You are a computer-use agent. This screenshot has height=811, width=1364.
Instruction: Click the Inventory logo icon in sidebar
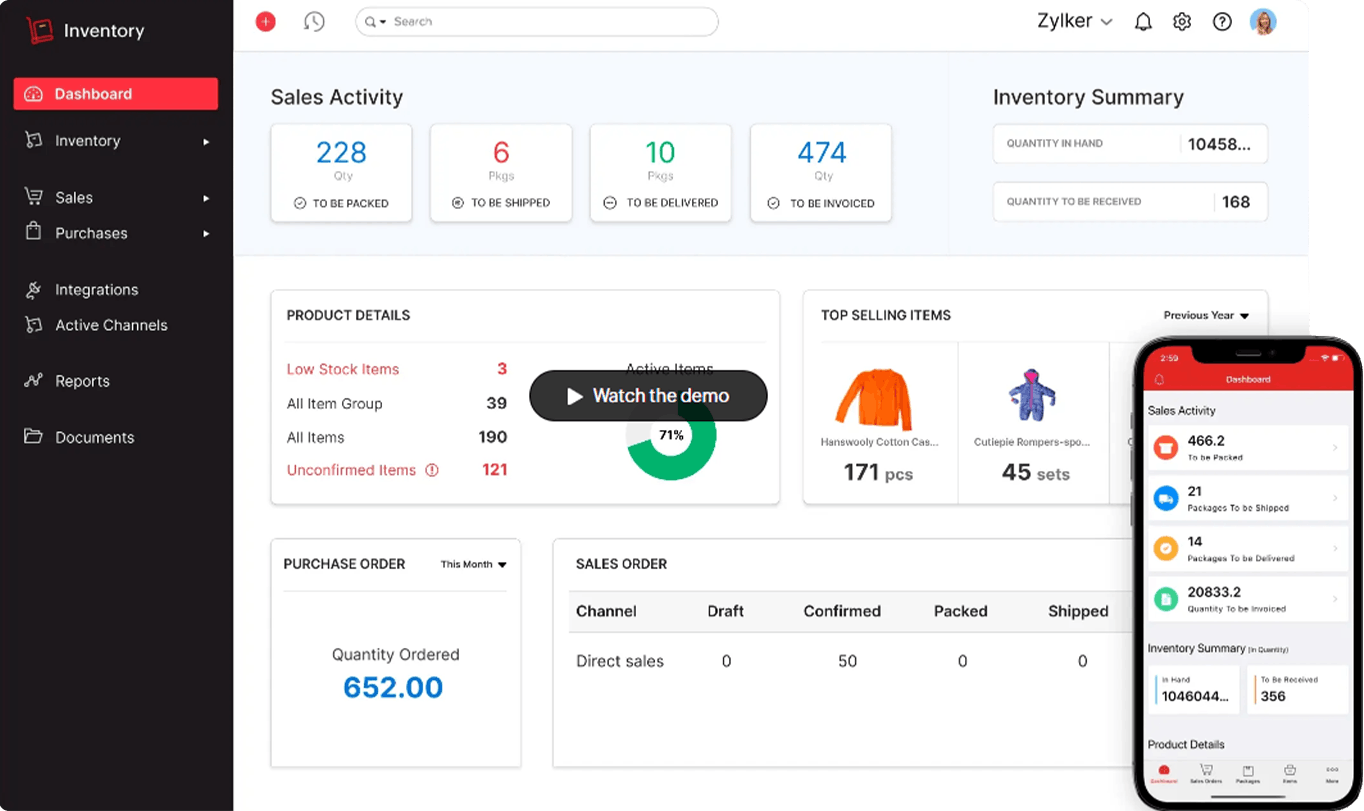point(39,31)
